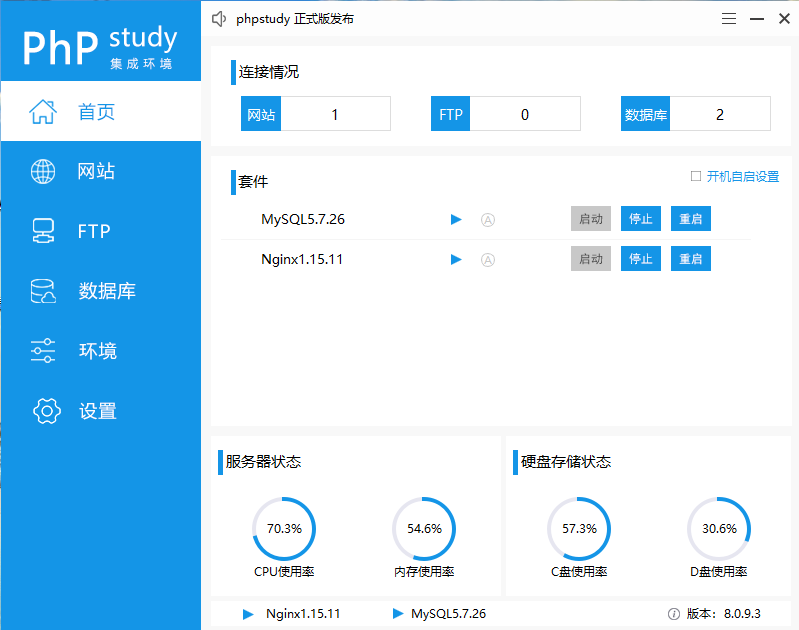Go to the 网站 menu item
The image size is (799, 630).
click(x=101, y=171)
